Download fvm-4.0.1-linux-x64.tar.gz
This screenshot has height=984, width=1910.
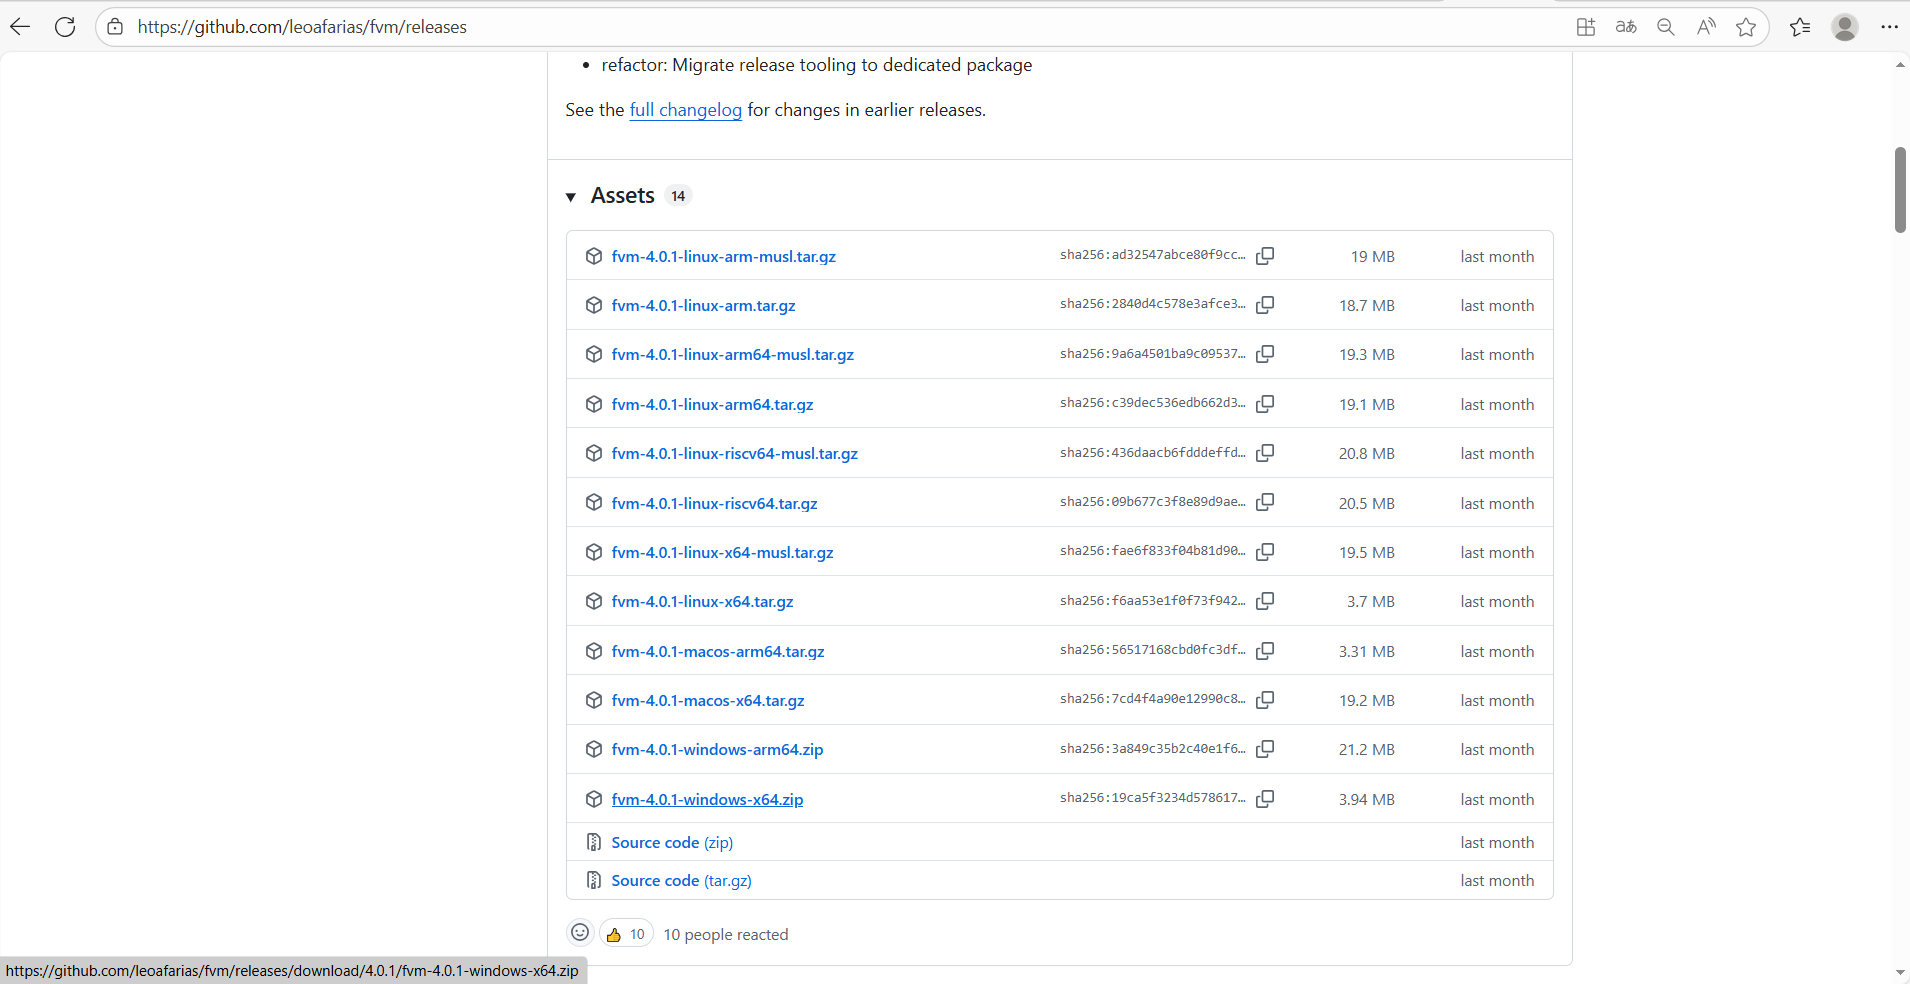pyautogui.click(x=702, y=602)
